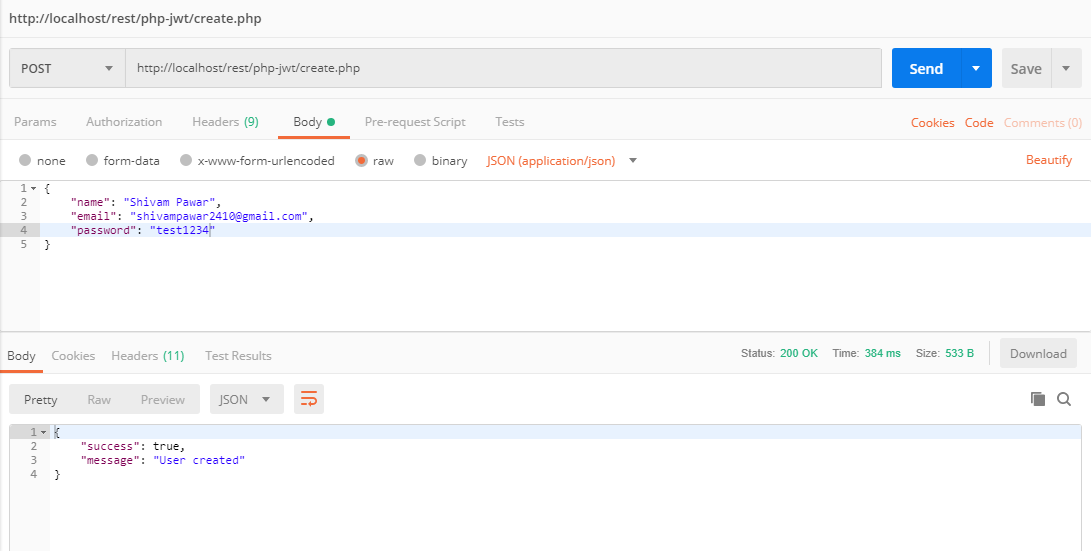Toggle response line wrap icon
Screen dimensions: 1091x551
click(309, 399)
